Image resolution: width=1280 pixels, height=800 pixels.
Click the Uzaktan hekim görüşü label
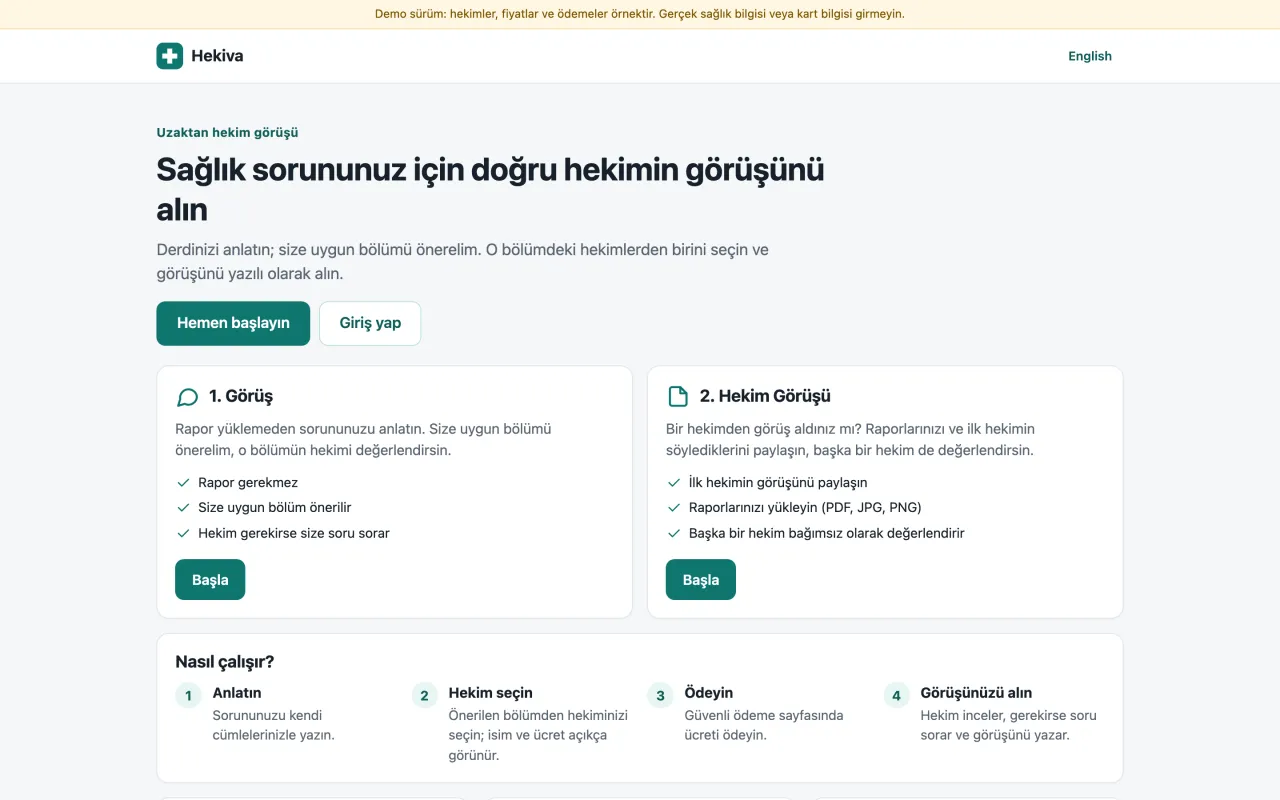coord(228,132)
